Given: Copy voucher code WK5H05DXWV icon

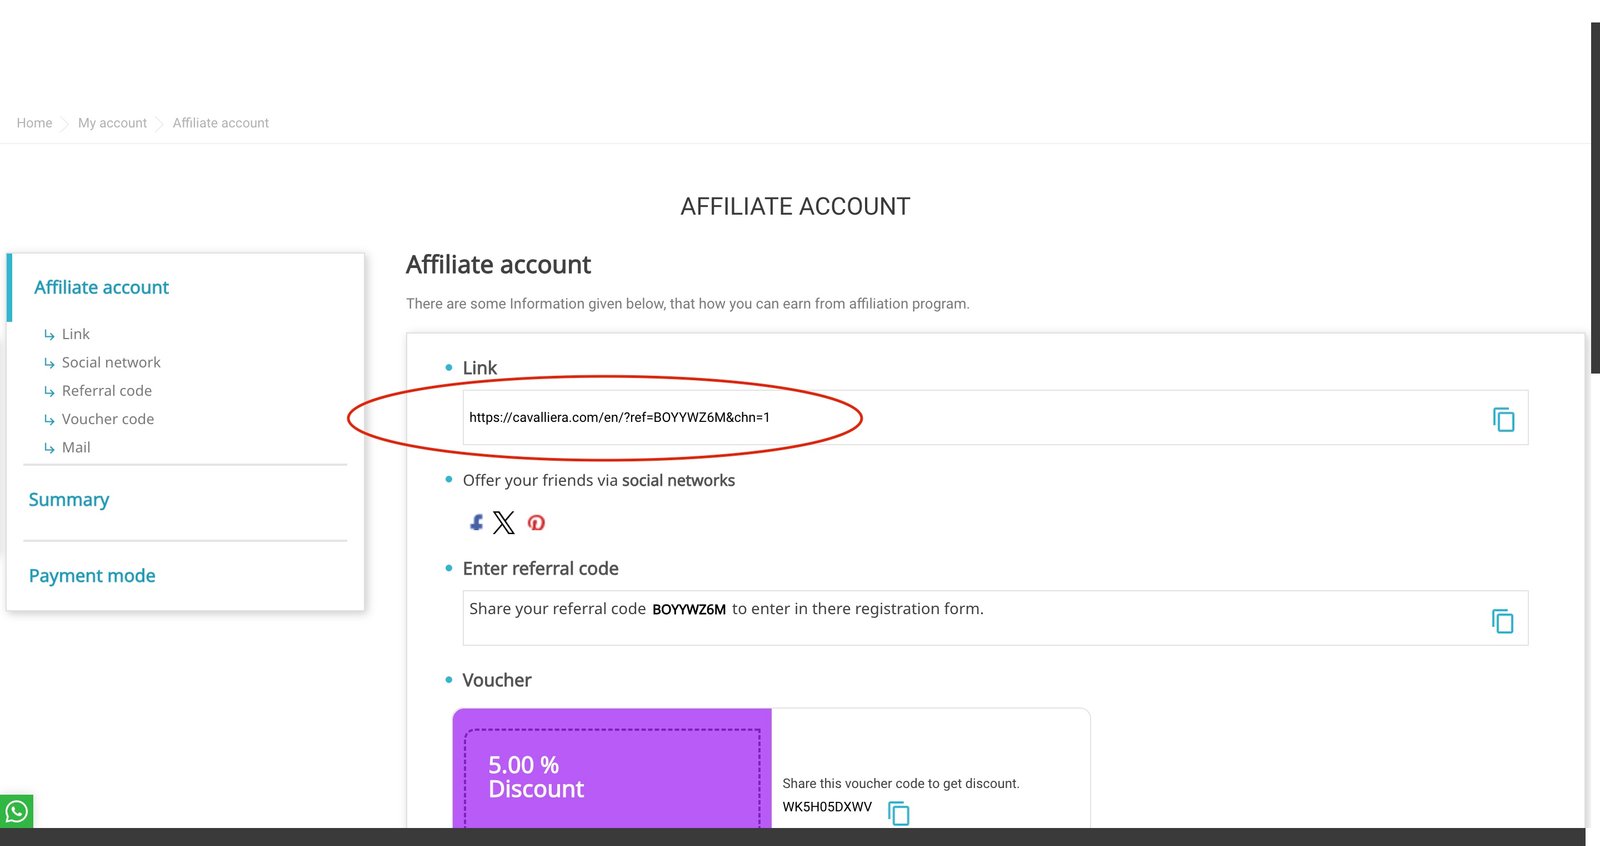Looking at the screenshot, I should click(x=899, y=813).
